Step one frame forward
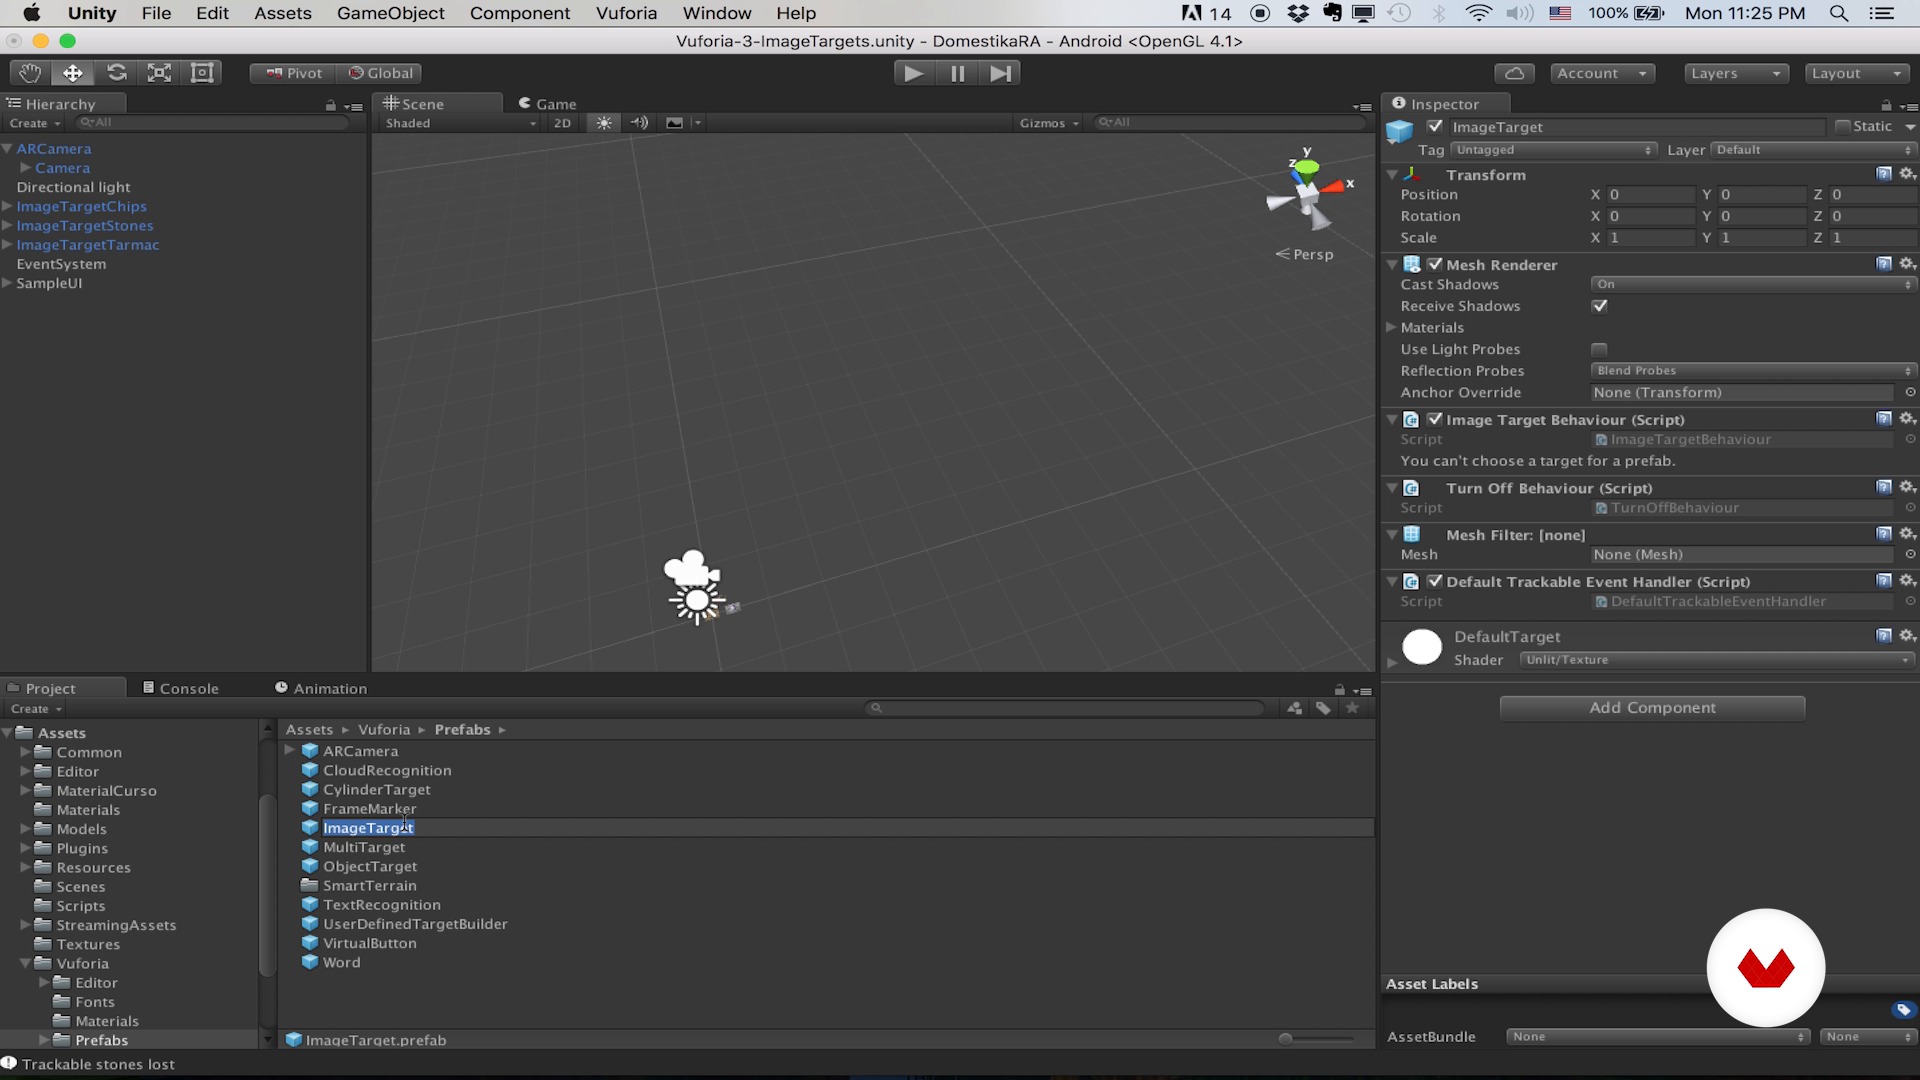This screenshot has width=1920, height=1080. tap(1000, 73)
